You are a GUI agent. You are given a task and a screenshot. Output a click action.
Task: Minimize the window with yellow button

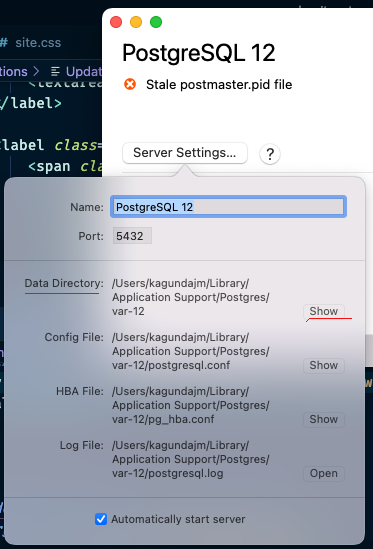136,22
